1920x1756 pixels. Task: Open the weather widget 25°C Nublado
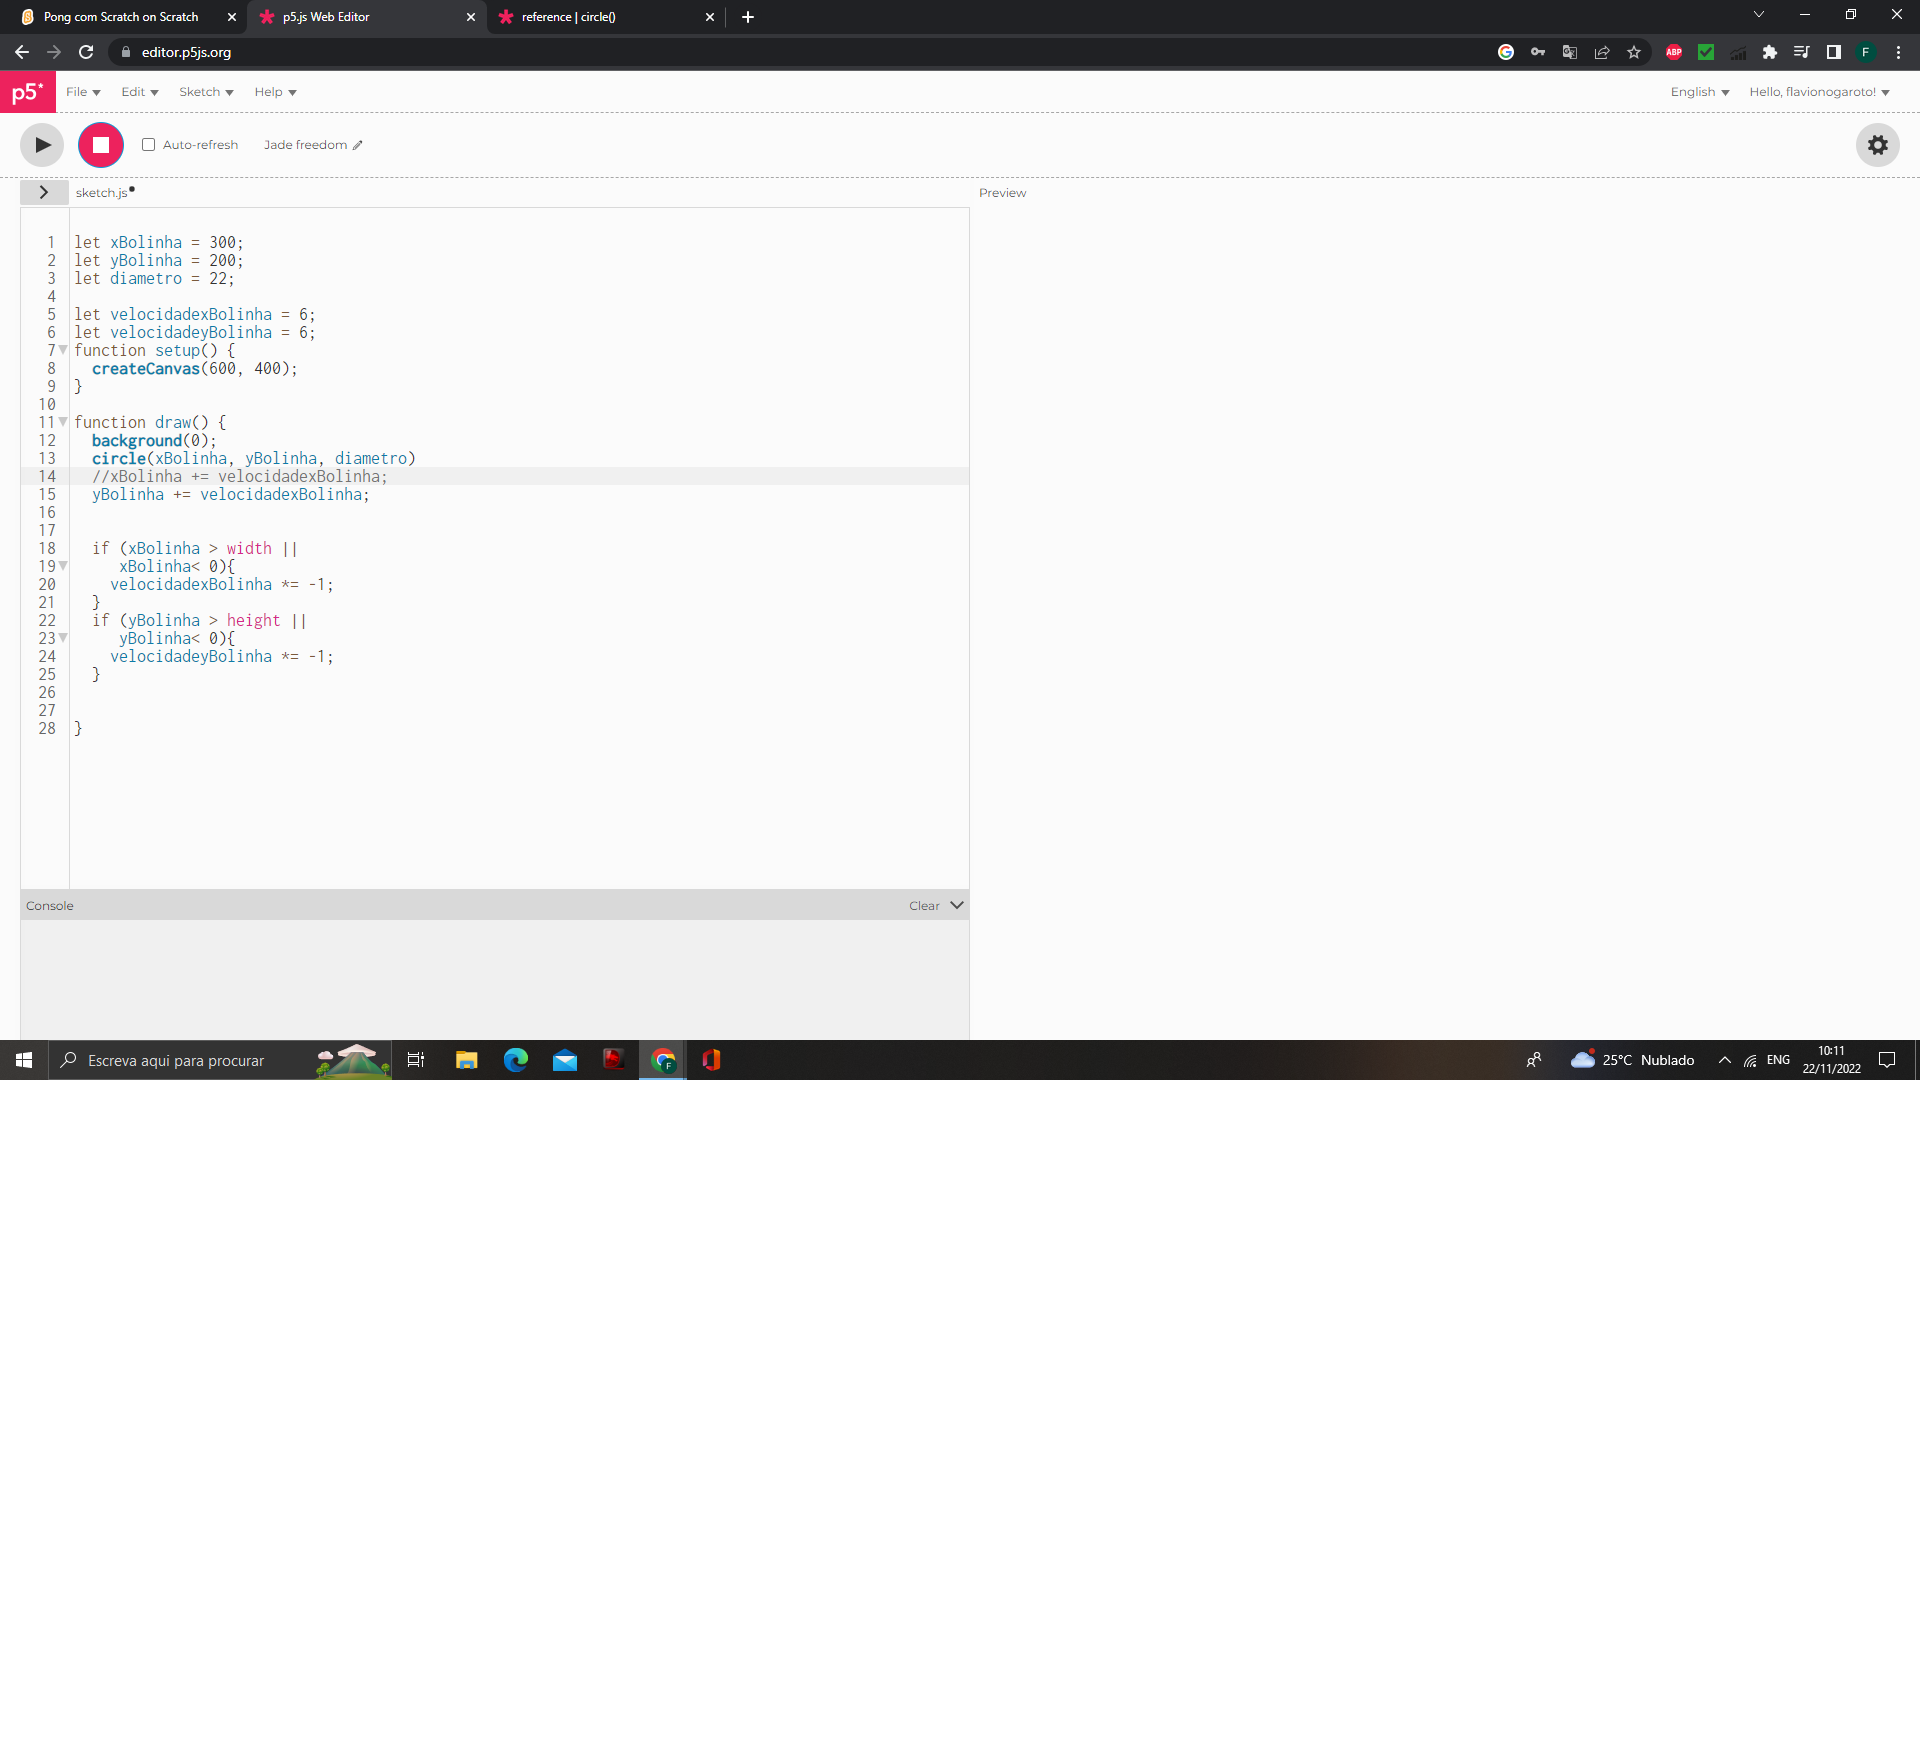[x=1632, y=1060]
